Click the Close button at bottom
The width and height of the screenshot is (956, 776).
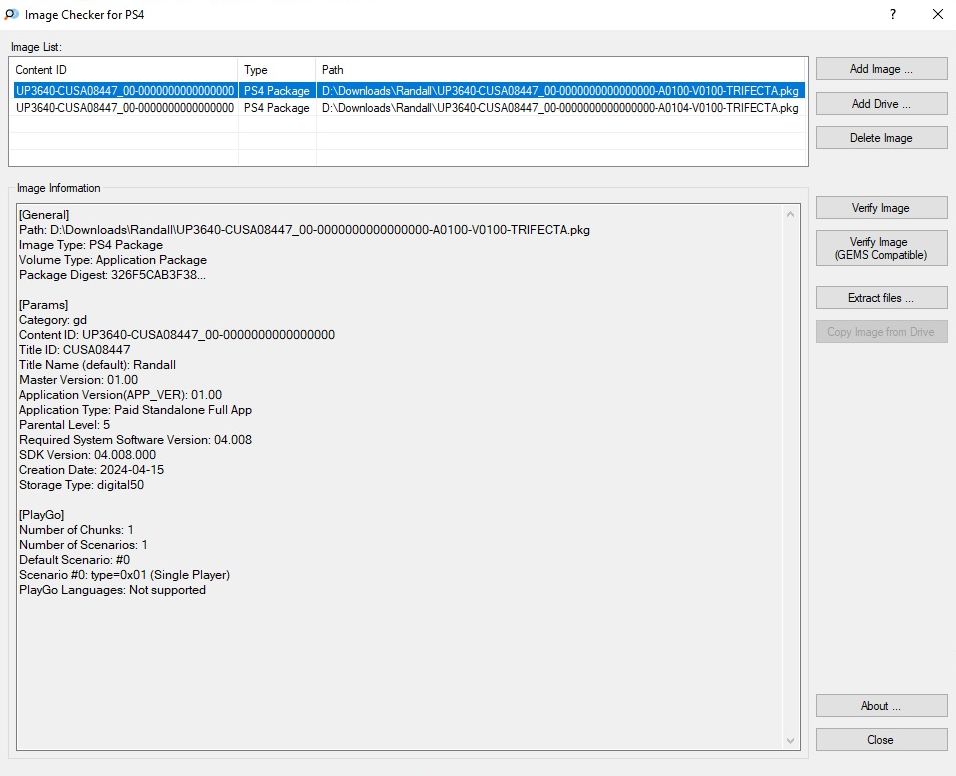click(x=881, y=739)
